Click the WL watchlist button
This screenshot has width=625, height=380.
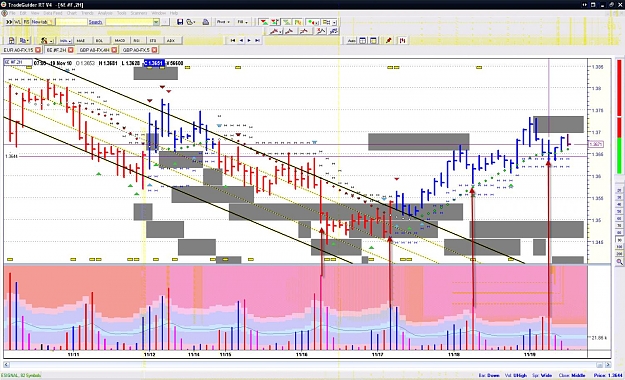[18, 22]
